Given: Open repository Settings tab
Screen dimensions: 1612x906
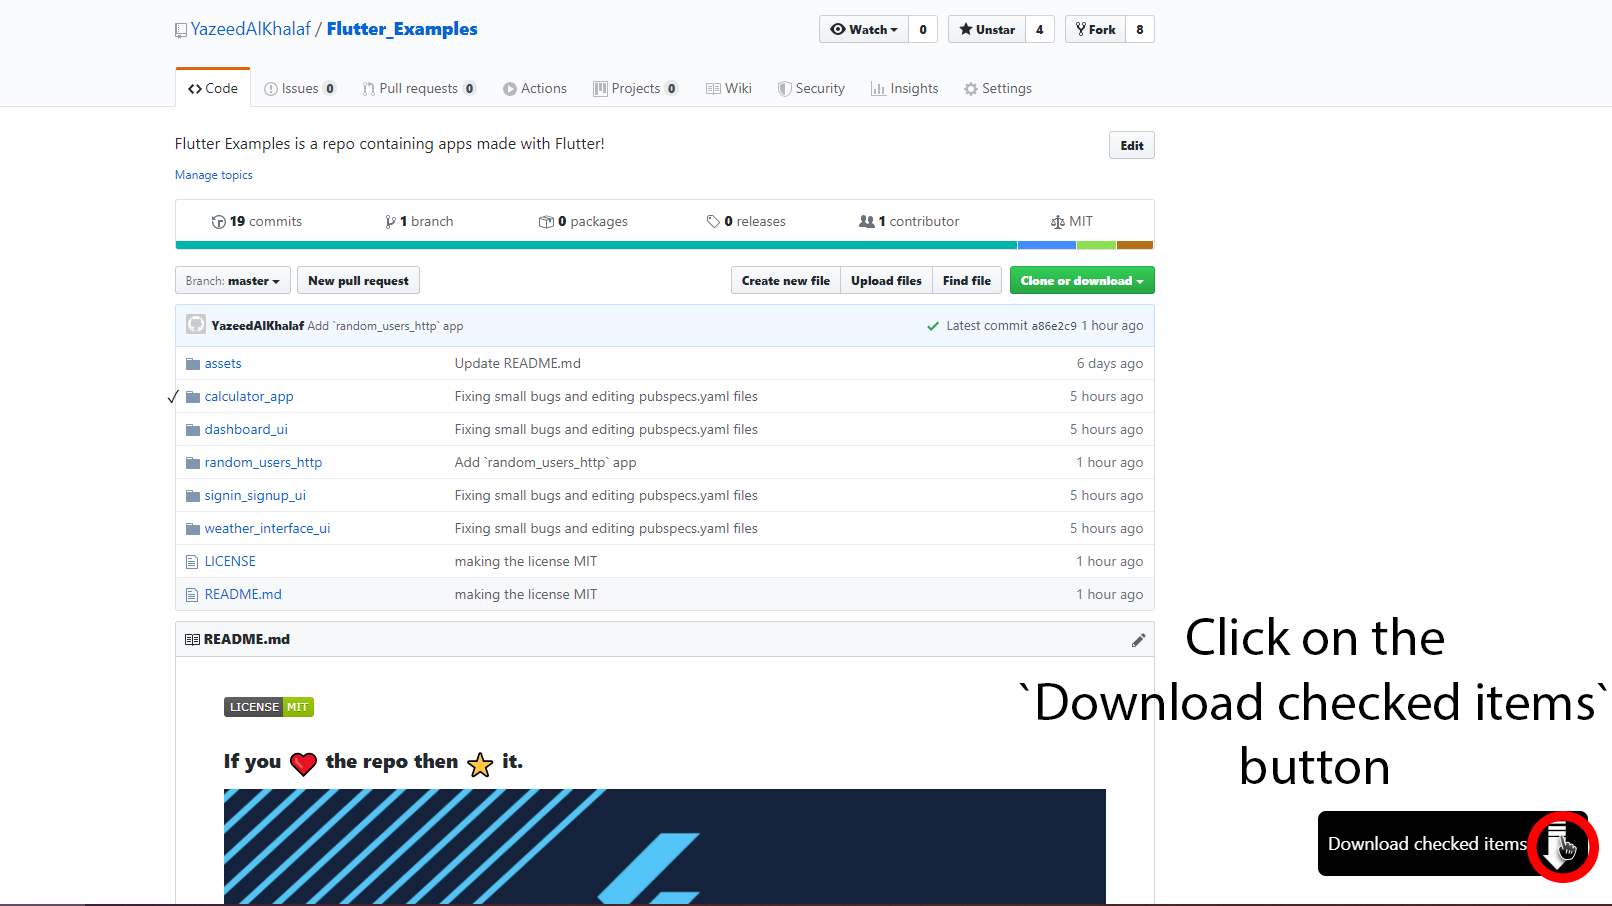Looking at the screenshot, I should tap(998, 88).
